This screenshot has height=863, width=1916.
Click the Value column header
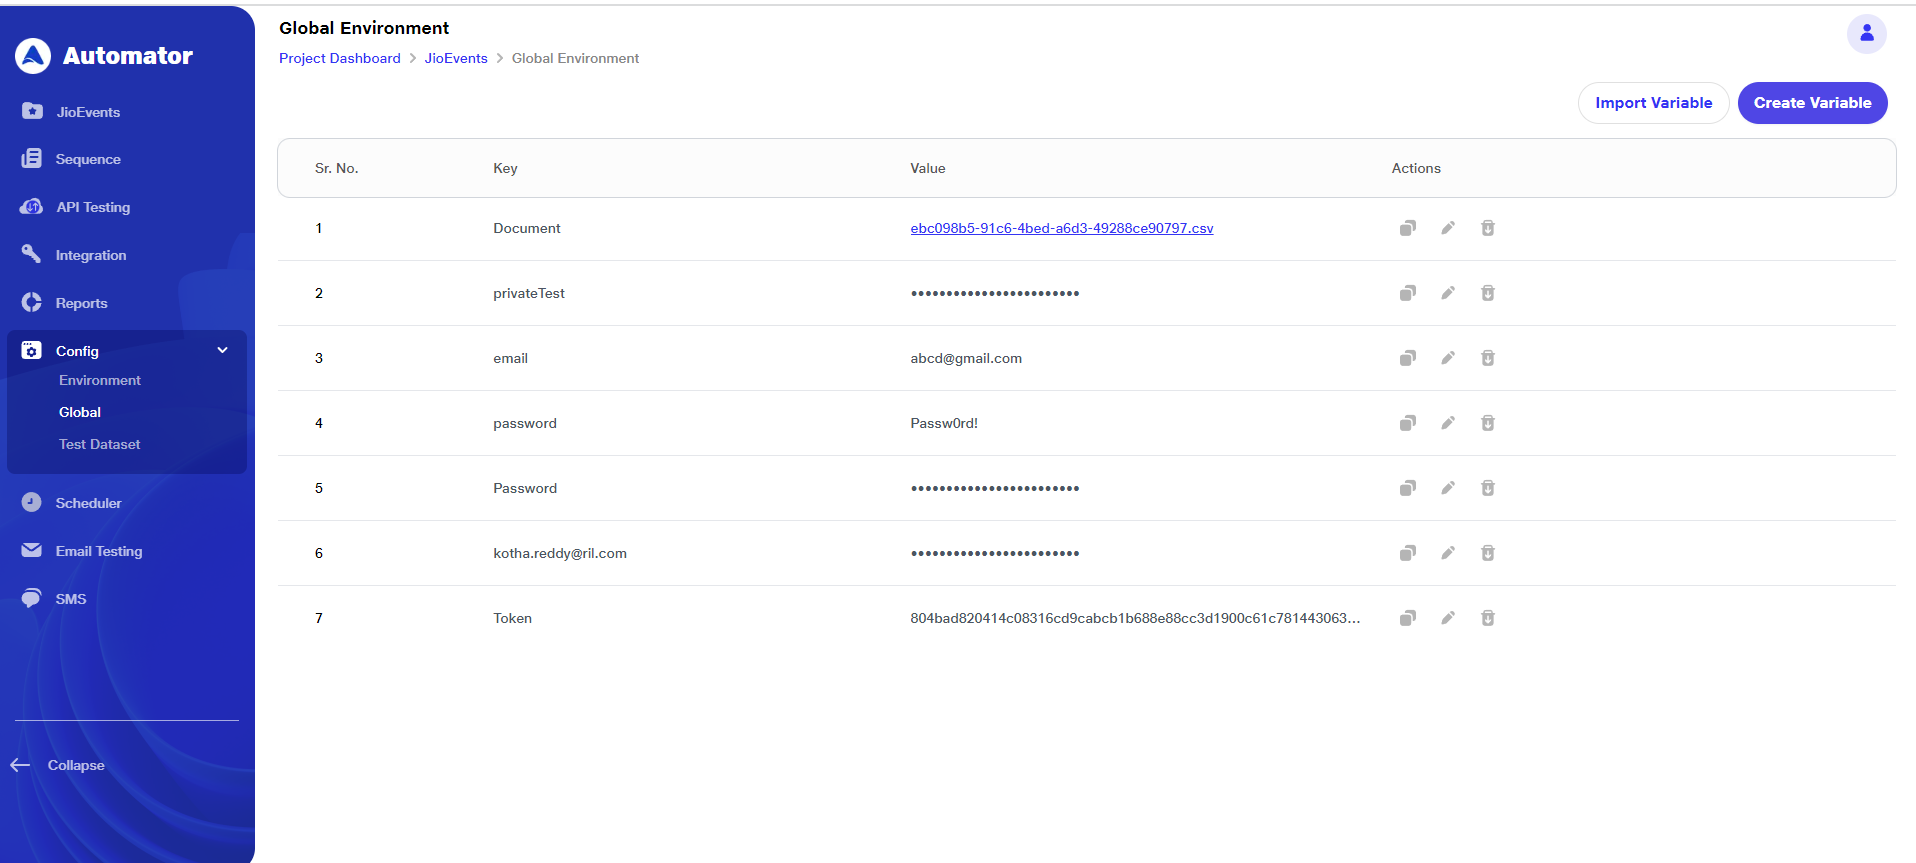coord(928,168)
